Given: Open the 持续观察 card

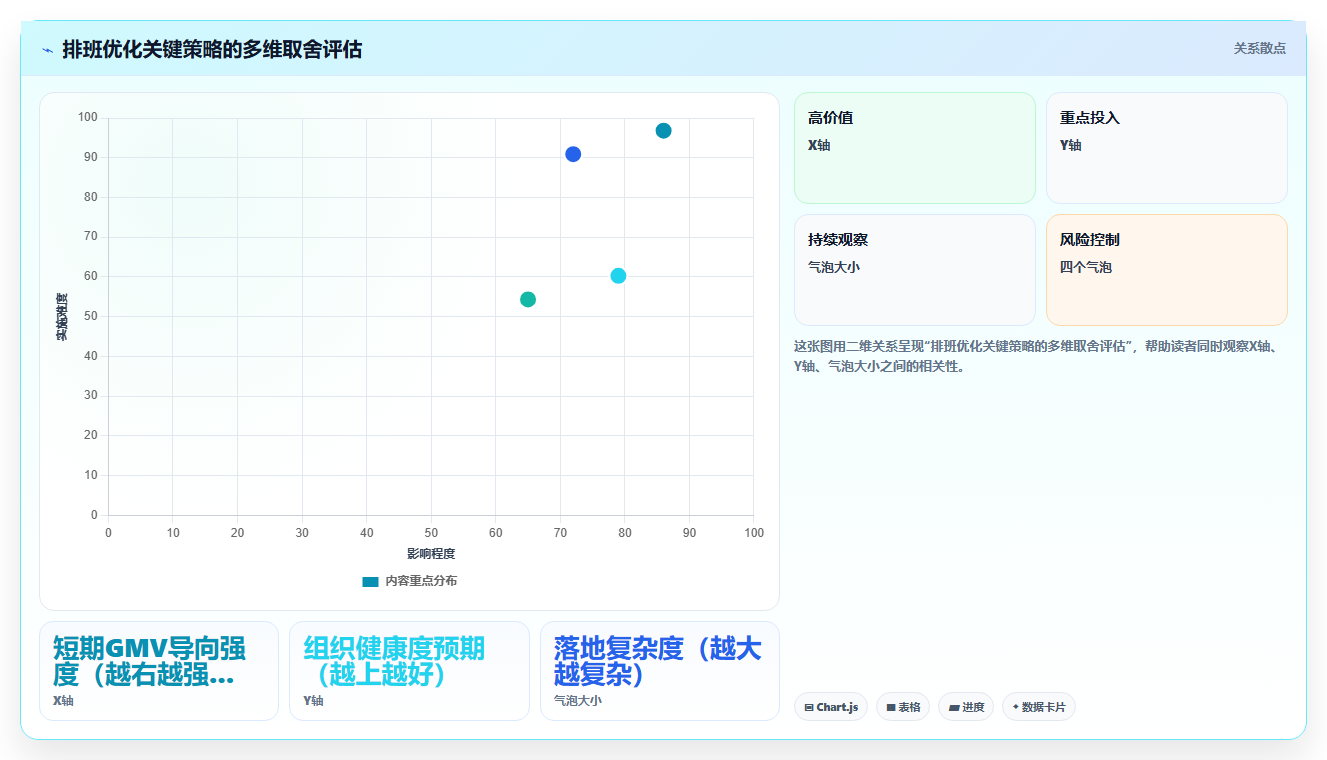Looking at the screenshot, I should [914, 270].
